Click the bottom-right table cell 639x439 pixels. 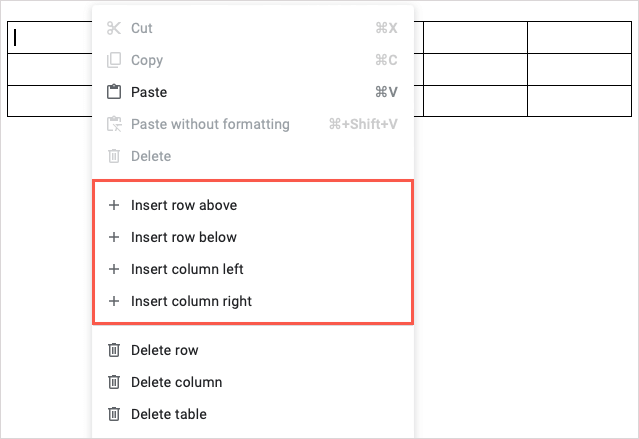point(579,101)
